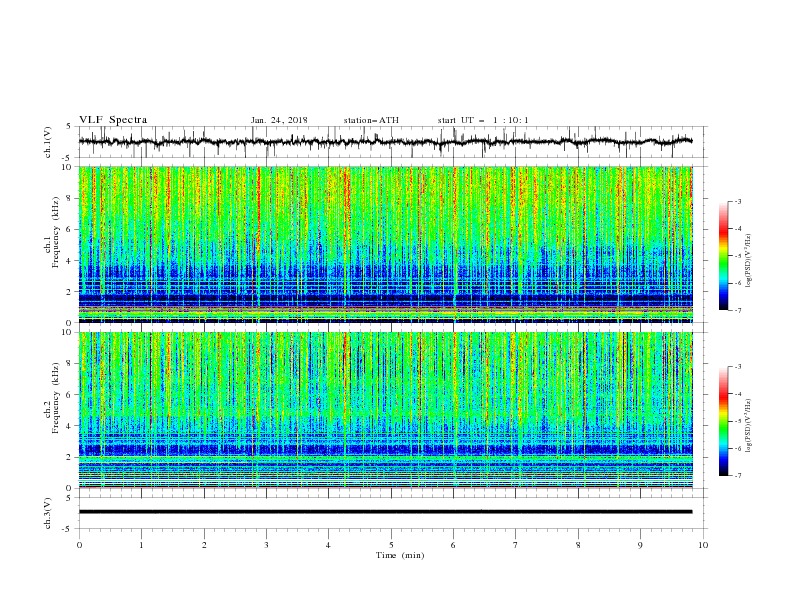Click the ch.2 spectrogram color scale bar

point(723,421)
